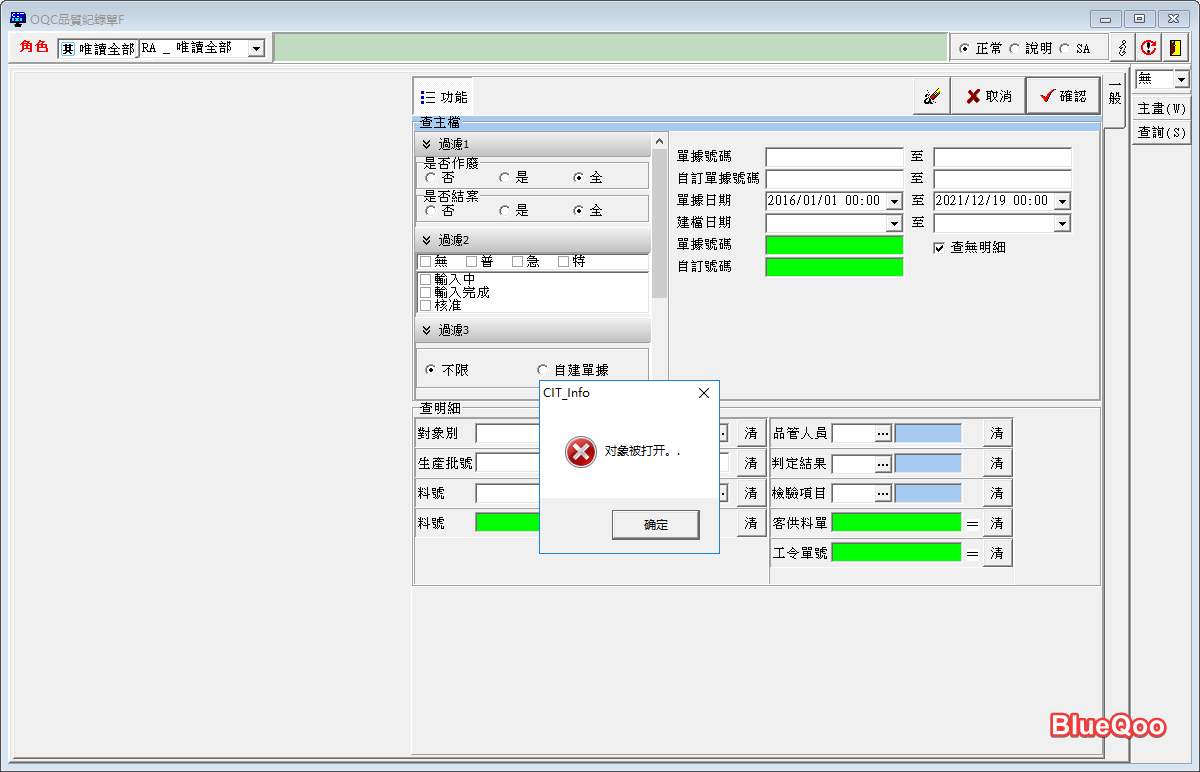Collapse the 過濾1 filter section
The height and width of the screenshot is (772, 1200).
click(x=427, y=145)
